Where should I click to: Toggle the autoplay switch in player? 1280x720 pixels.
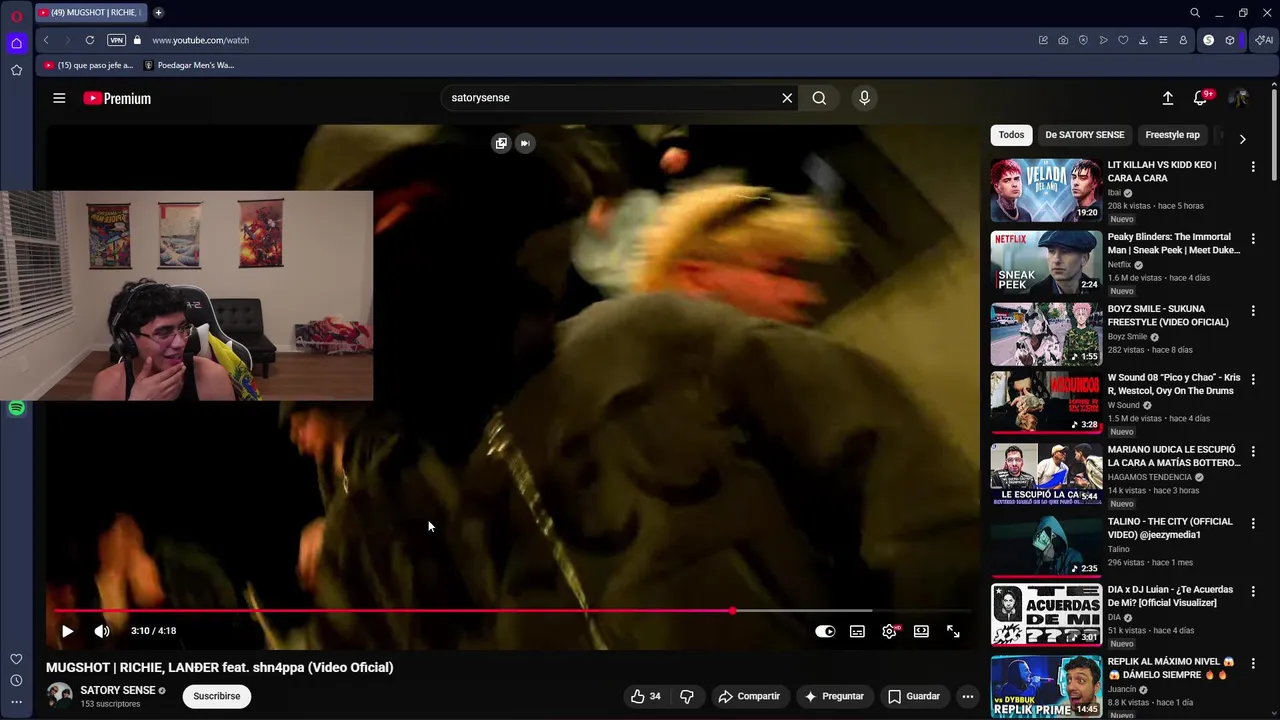pos(825,631)
